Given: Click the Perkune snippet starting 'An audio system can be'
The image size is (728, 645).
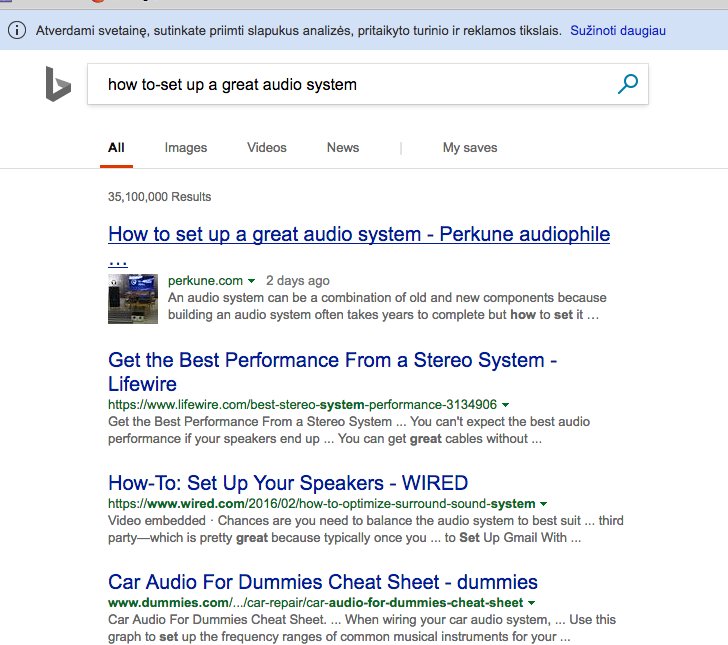Looking at the screenshot, I should 387,306.
